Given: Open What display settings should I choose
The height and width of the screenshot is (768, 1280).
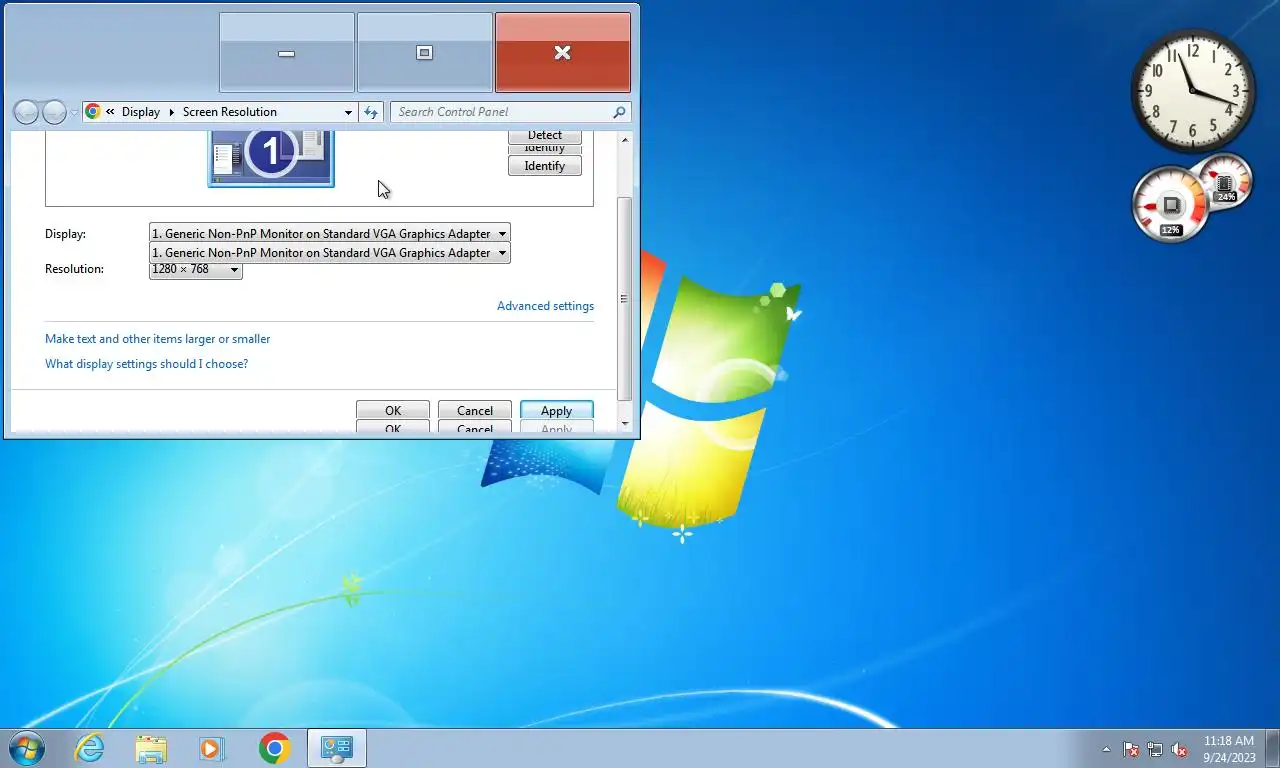Looking at the screenshot, I should [147, 364].
